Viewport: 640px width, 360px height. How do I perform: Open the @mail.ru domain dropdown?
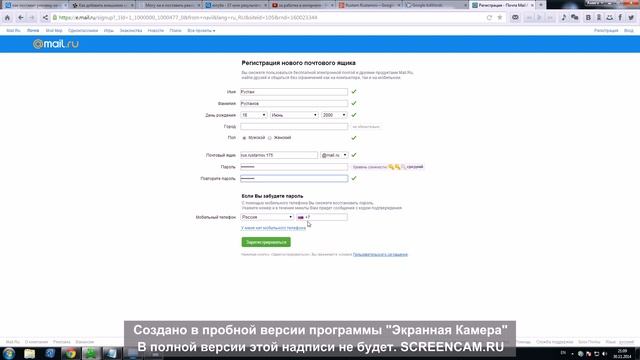334,155
